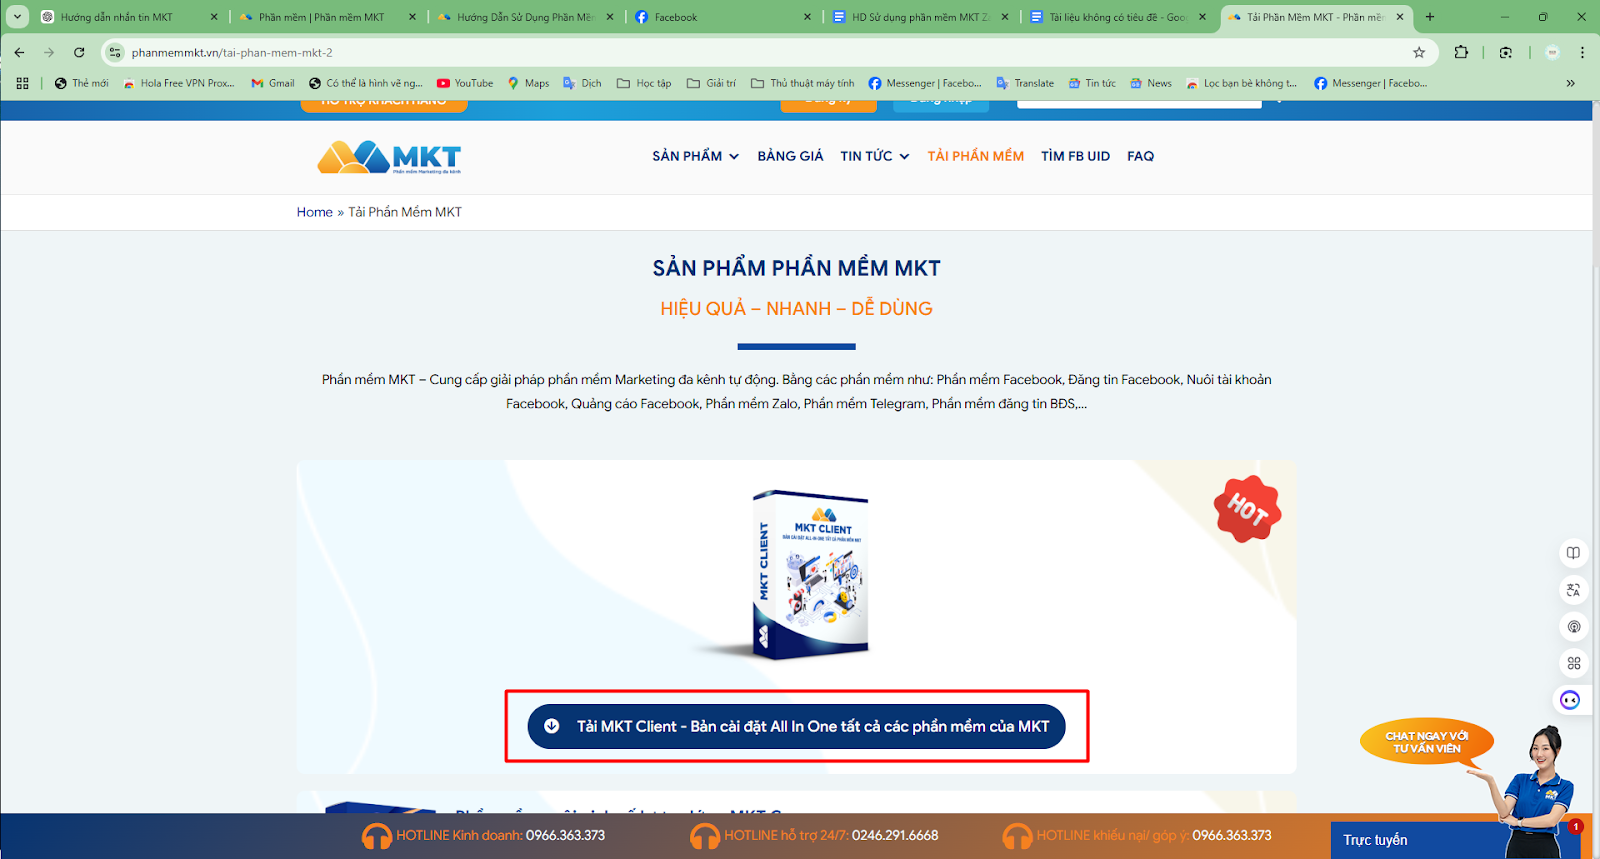Expand the 'TIN TỨC' menu

pyautogui.click(x=875, y=156)
